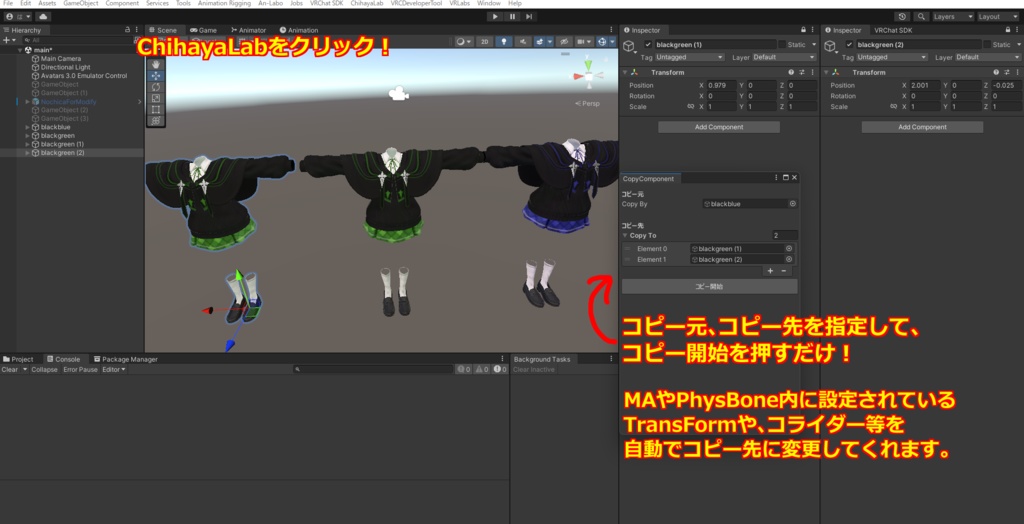1024x524 pixels.
Task: Click the コピー開始 button
Action: tap(709, 286)
